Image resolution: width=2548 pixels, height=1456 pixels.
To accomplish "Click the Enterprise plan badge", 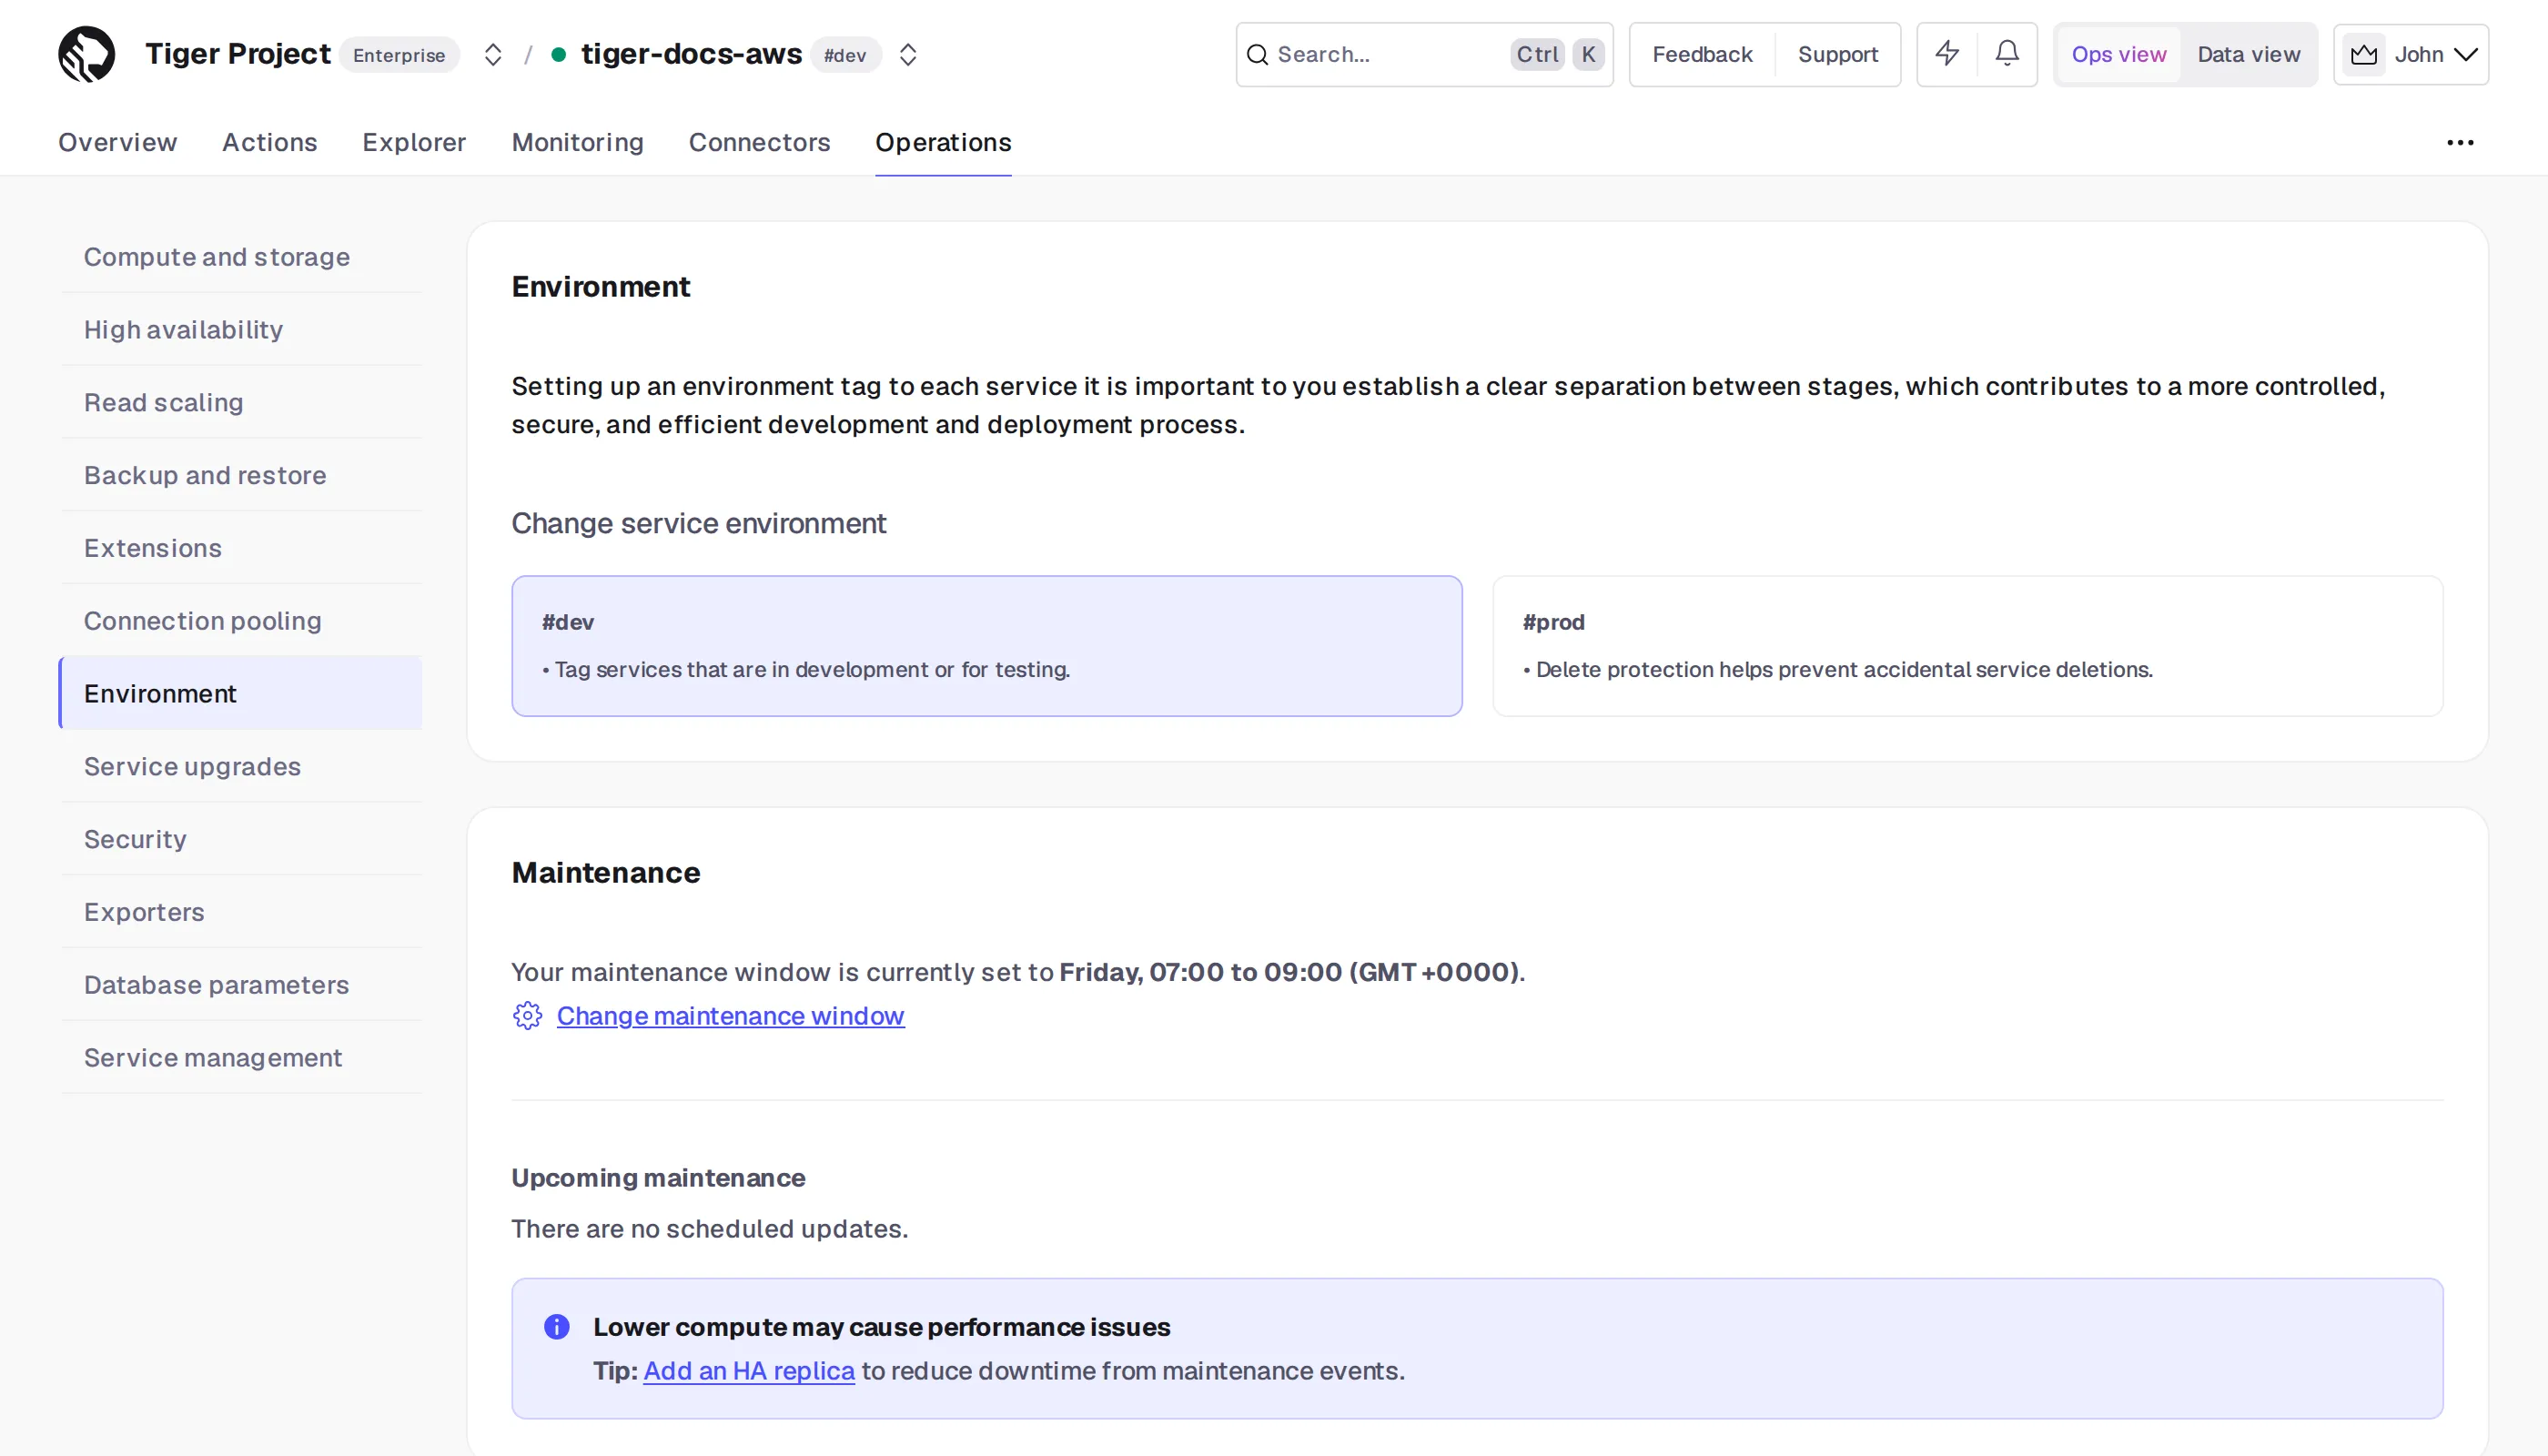I will click(x=399, y=55).
